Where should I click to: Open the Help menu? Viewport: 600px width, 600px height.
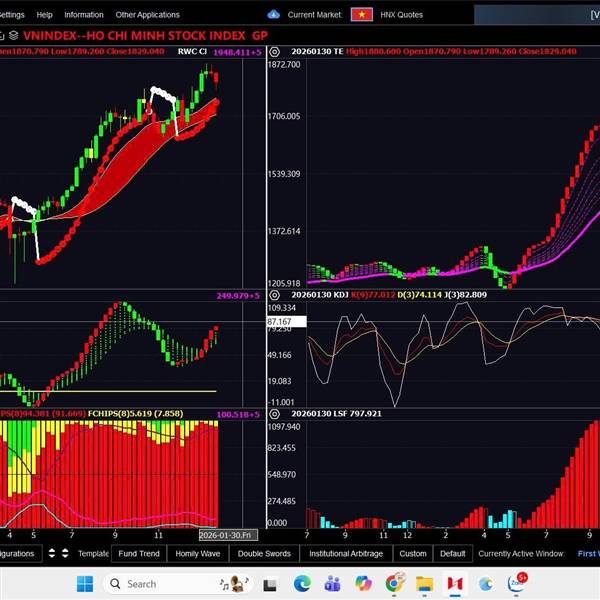44,15
